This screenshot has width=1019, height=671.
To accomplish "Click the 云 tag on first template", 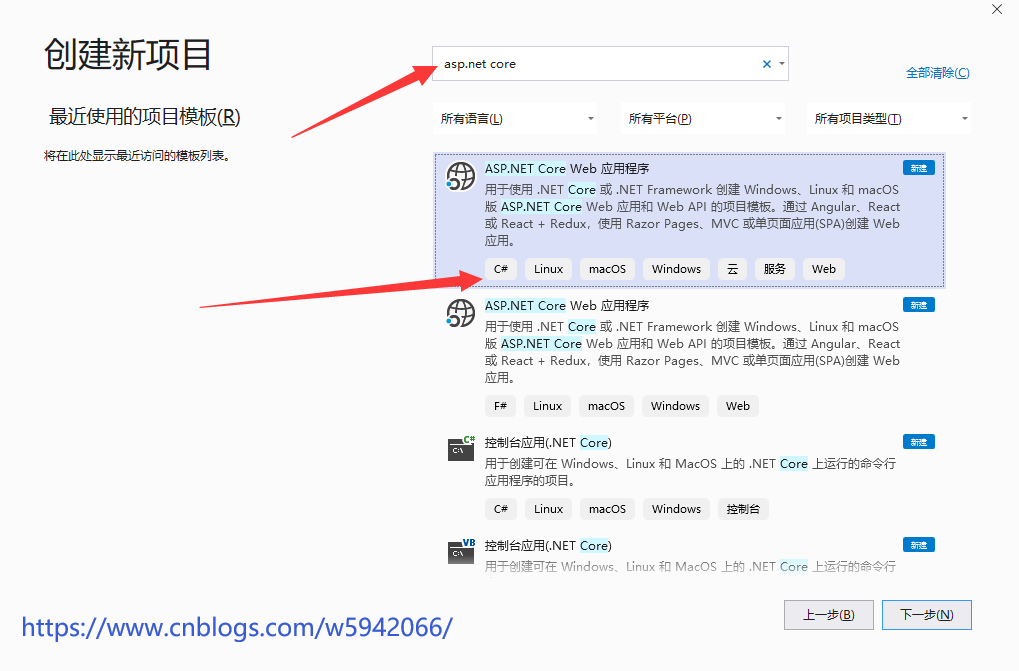I will pos(732,269).
